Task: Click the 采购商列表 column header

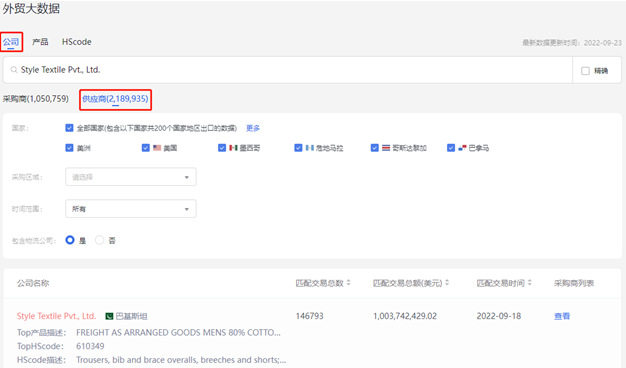Action: click(x=574, y=283)
